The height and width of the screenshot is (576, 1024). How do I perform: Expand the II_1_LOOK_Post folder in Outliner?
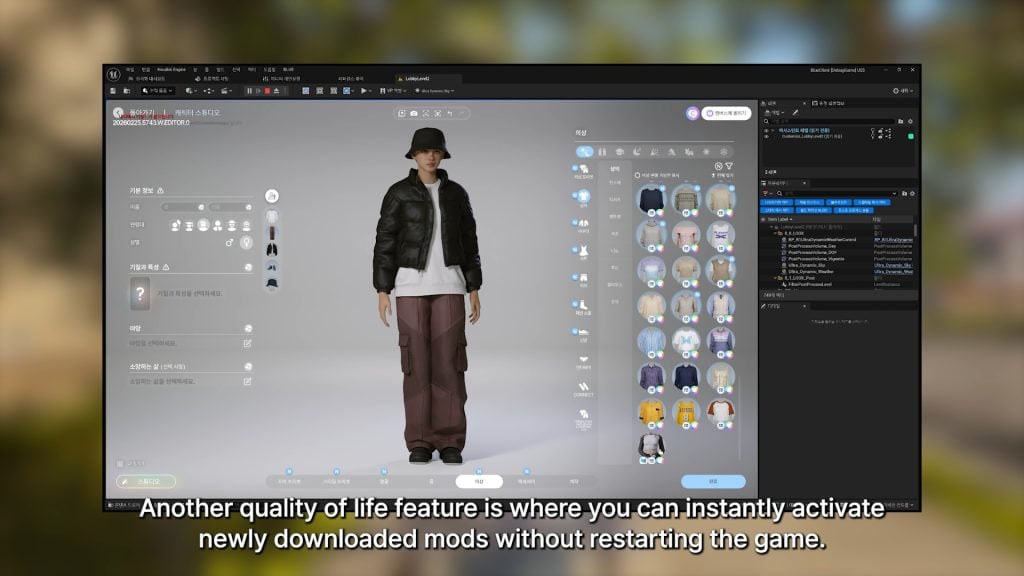pyautogui.click(x=774, y=277)
